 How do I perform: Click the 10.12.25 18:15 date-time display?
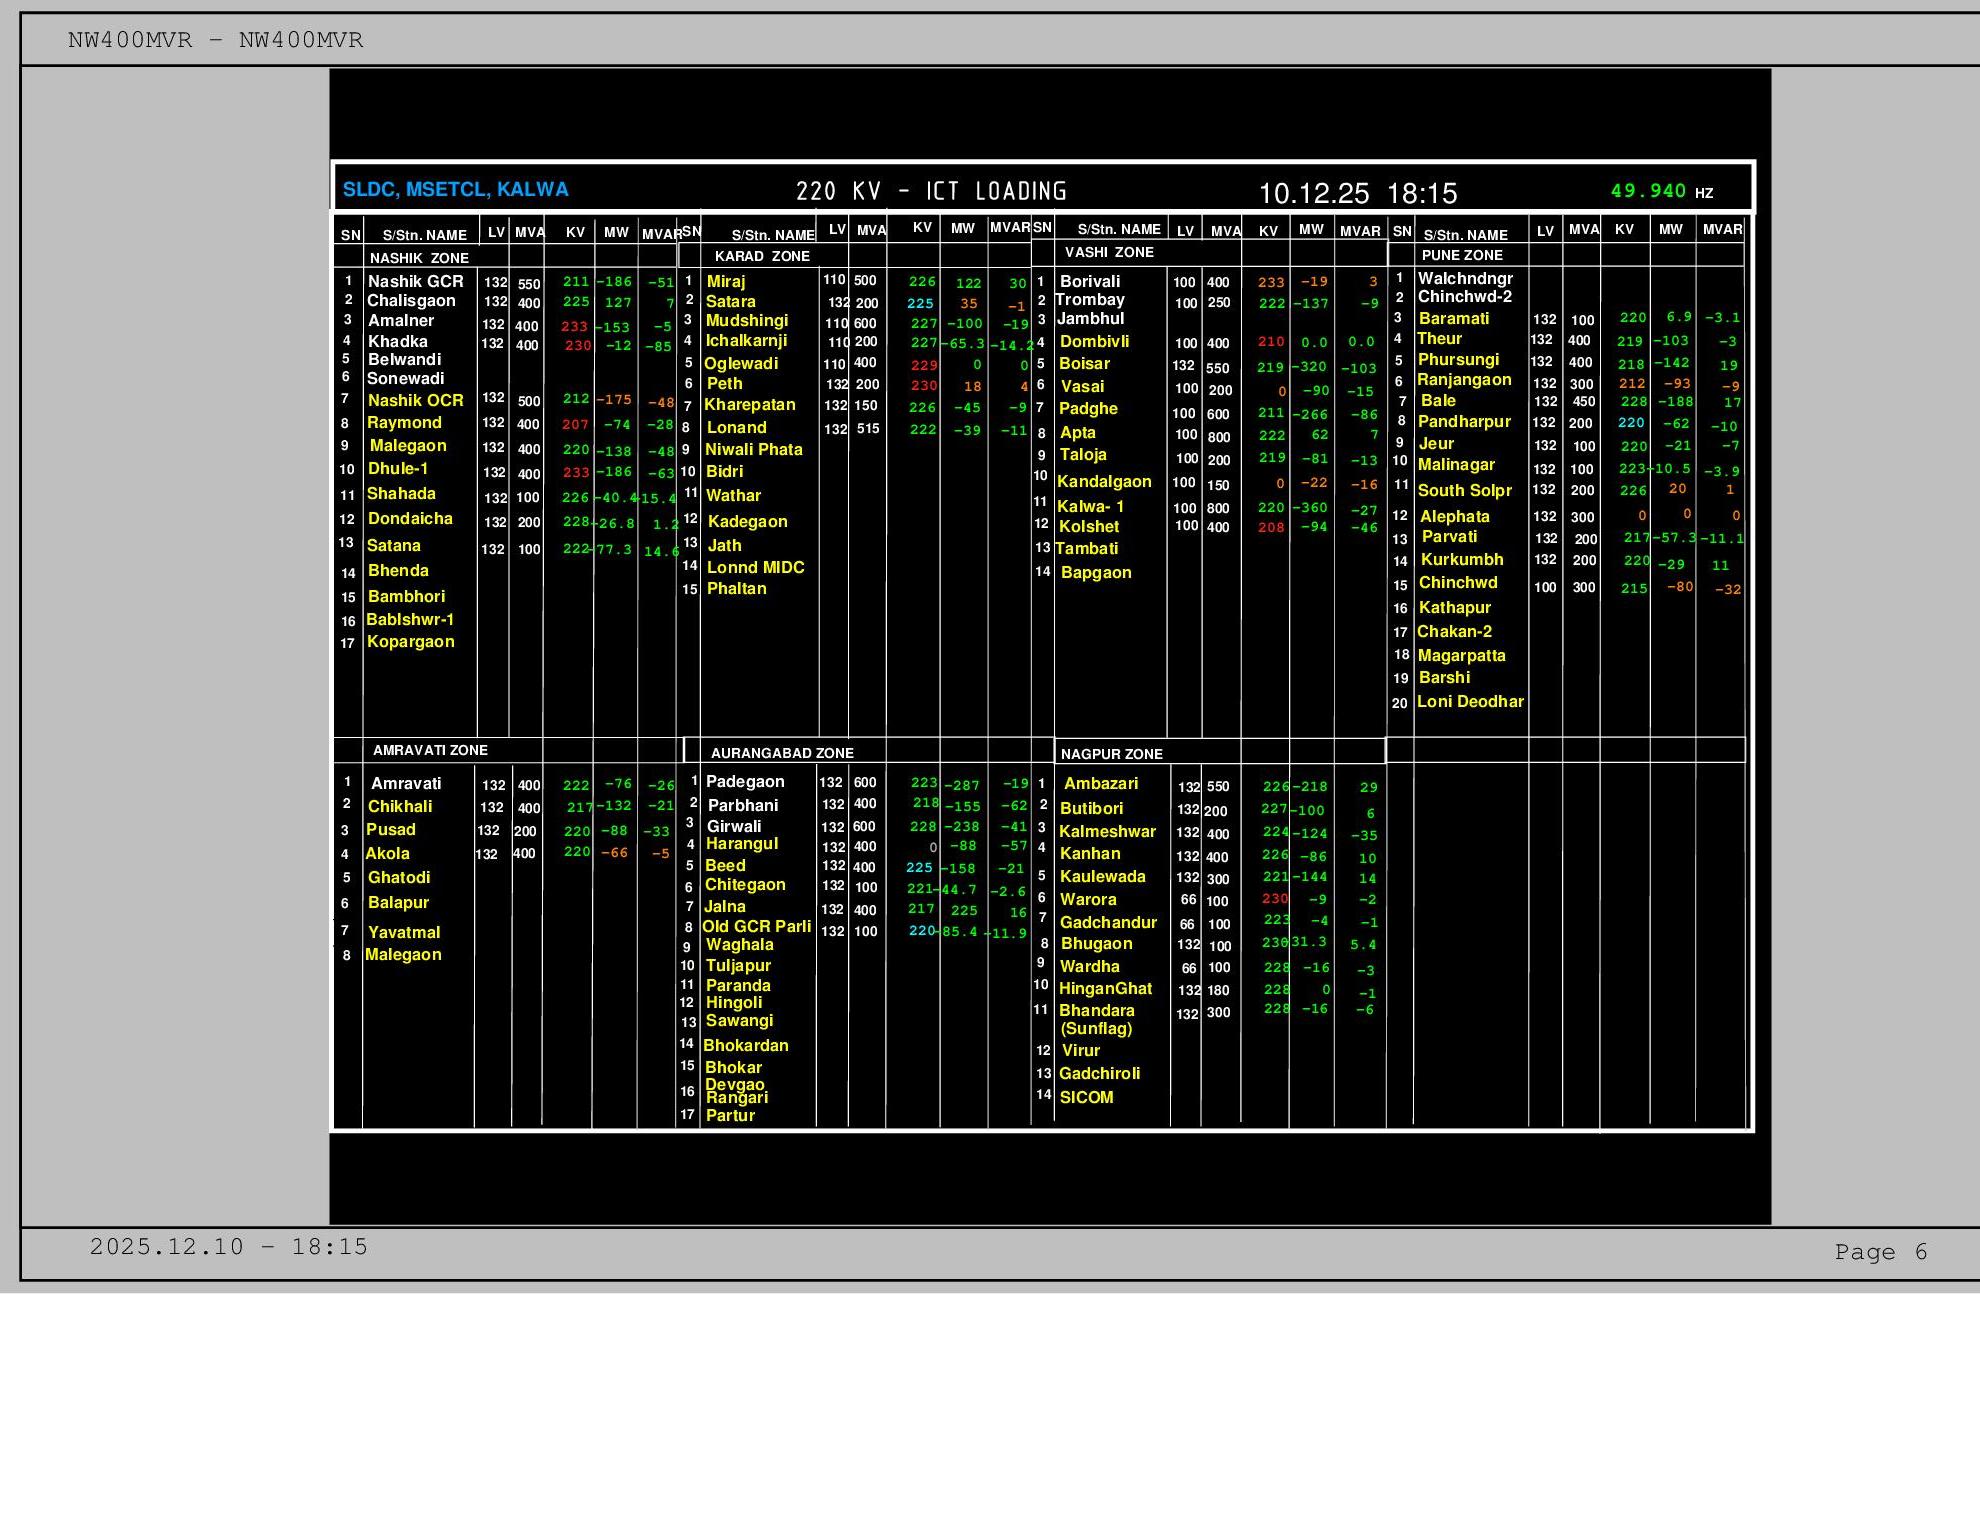pyautogui.click(x=1357, y=193)
